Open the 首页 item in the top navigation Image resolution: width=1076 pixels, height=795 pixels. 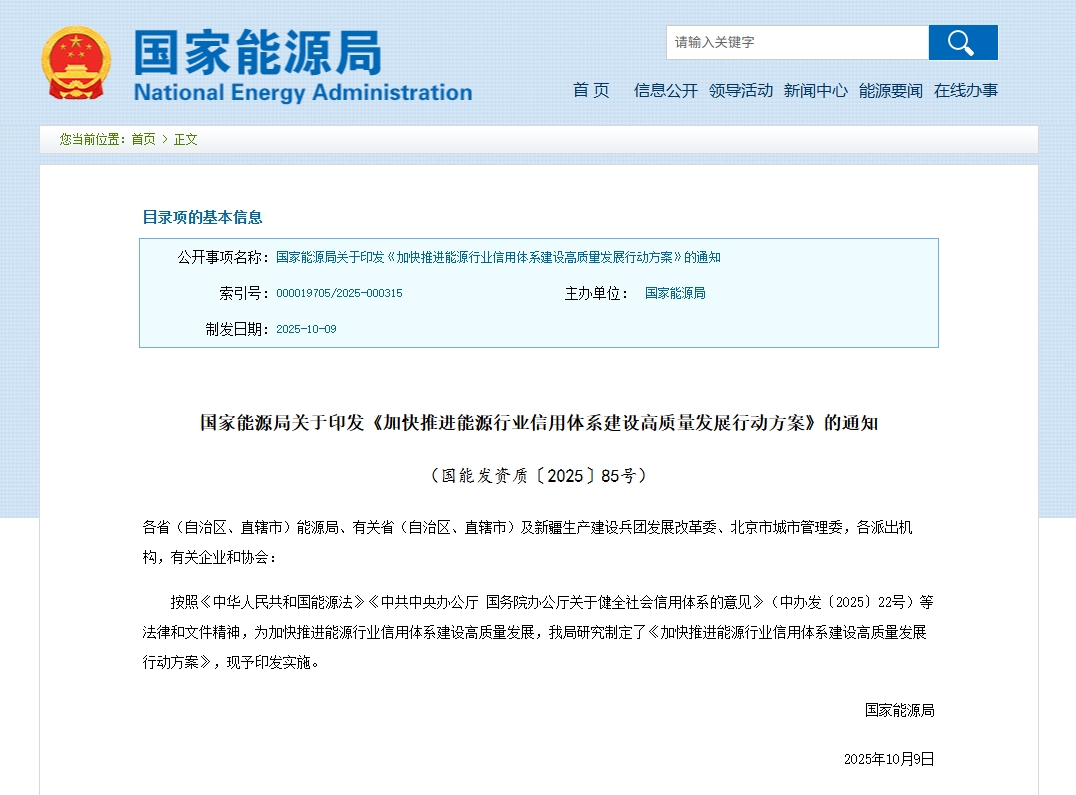(591, 90)
